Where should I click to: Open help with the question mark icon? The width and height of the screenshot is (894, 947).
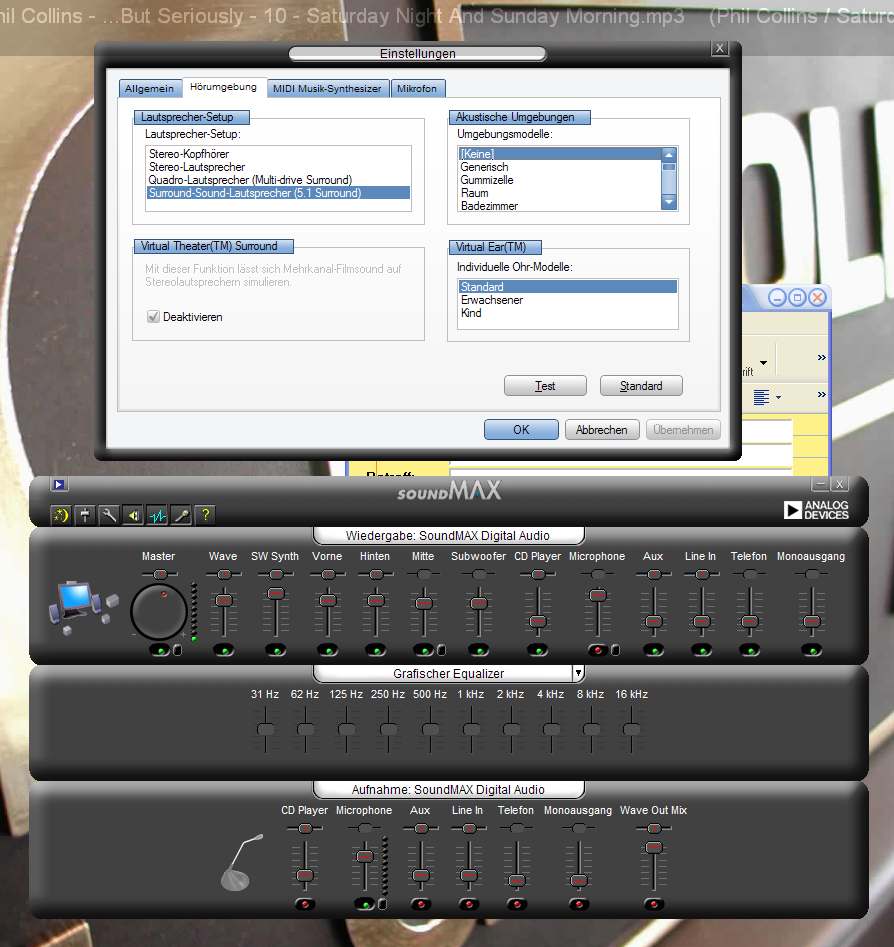[x=205, y=515]
